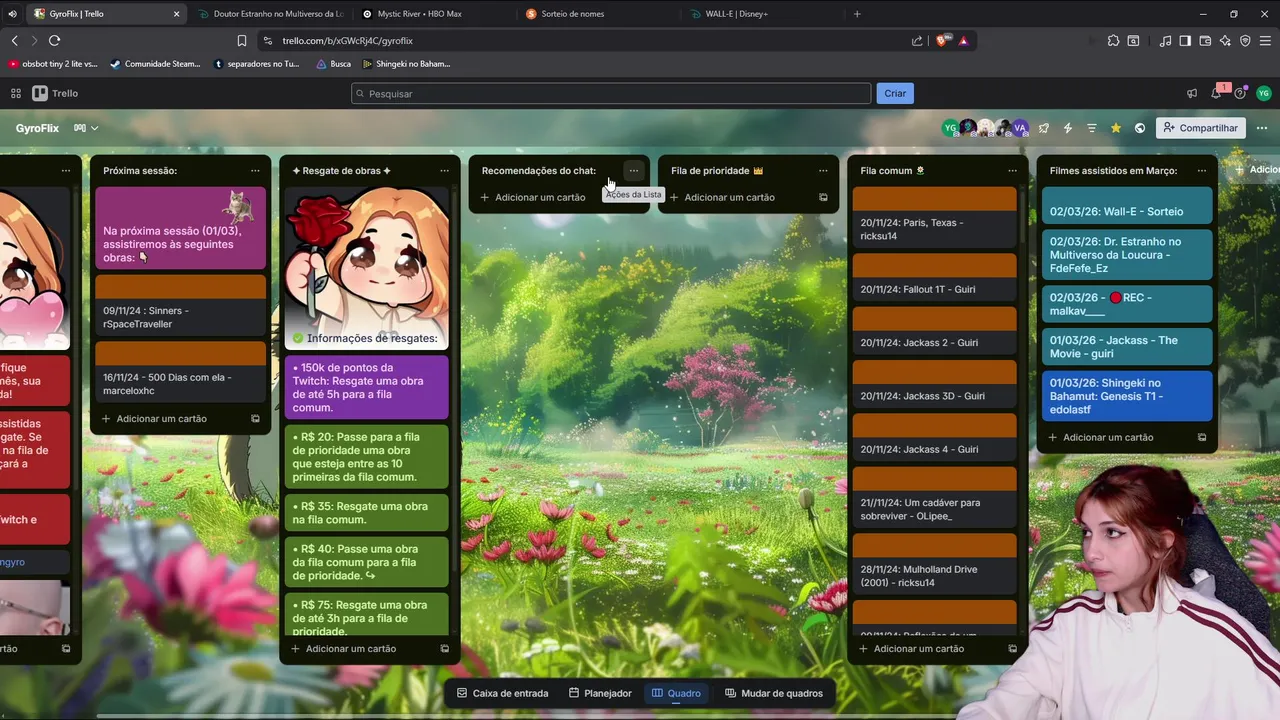Screen dimensions: 1280x720
Task: Create from template in Próxima sessão list
Action: pos(255,419)
